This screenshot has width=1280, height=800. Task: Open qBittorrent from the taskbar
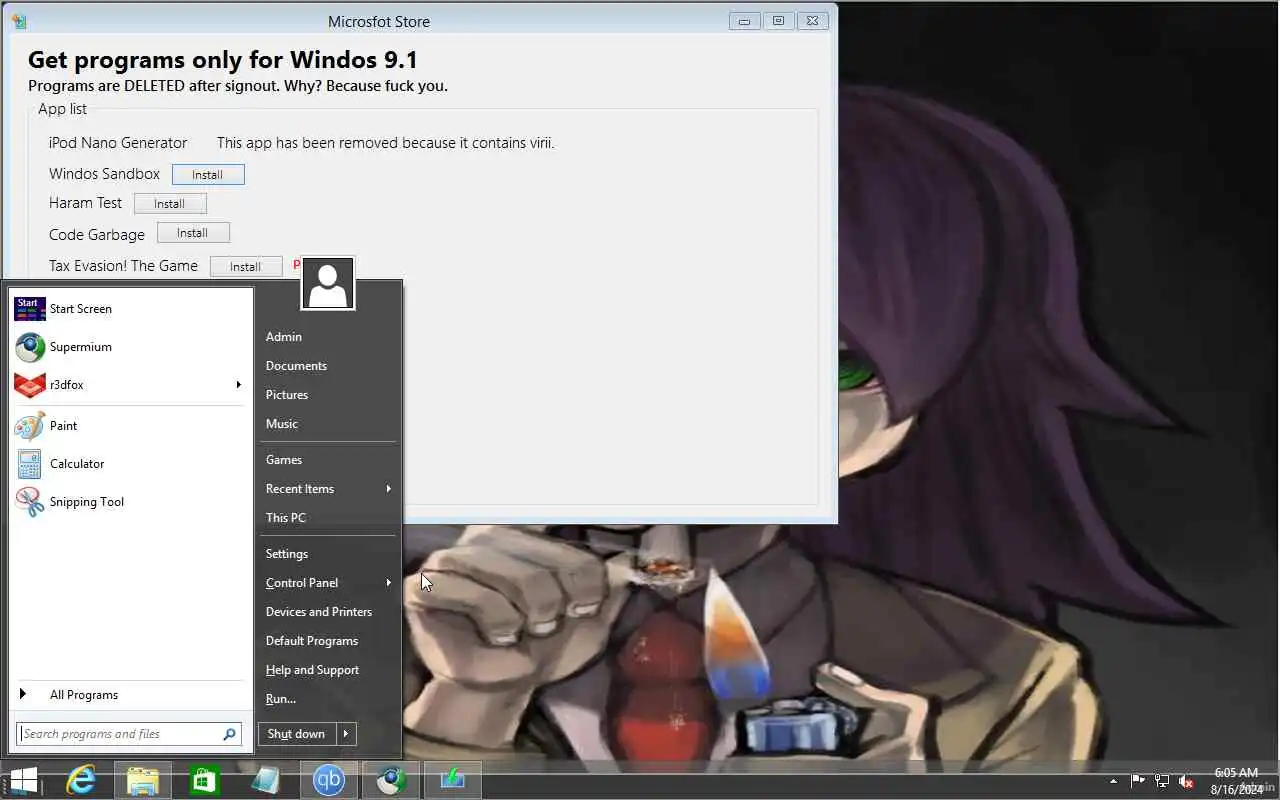(x=328, y=780)
